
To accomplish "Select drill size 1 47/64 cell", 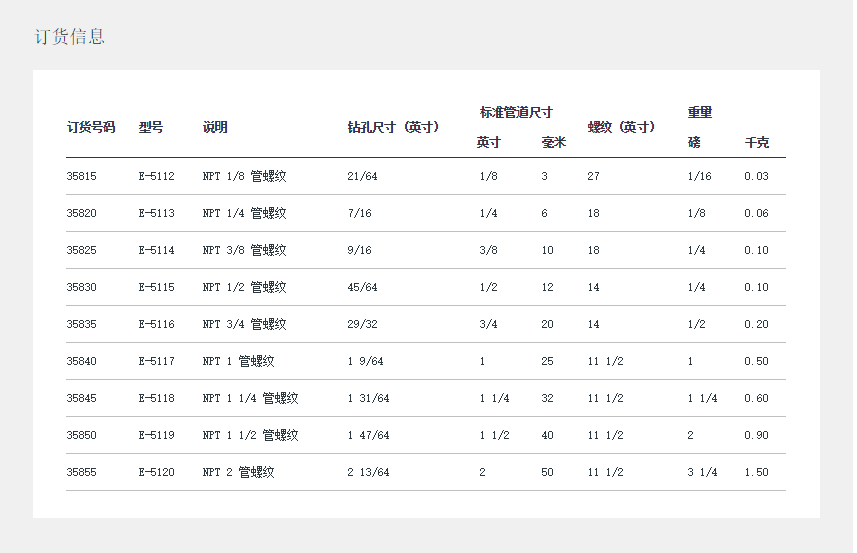I will coord(368,435).
